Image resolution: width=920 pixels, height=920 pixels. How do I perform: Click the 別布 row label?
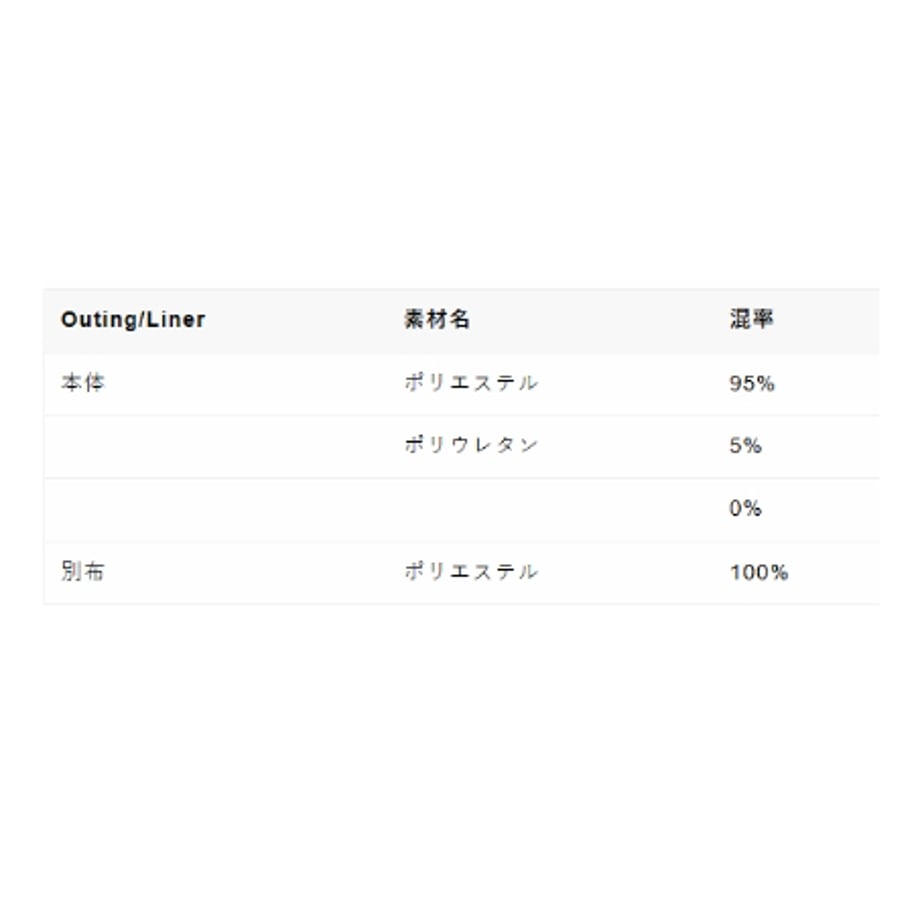click(83, 571)
